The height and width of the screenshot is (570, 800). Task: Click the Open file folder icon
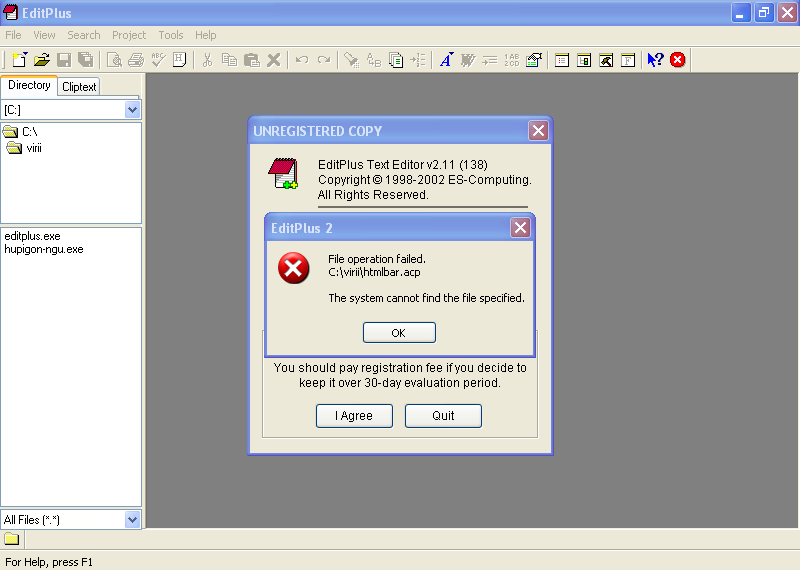point(42,60)
